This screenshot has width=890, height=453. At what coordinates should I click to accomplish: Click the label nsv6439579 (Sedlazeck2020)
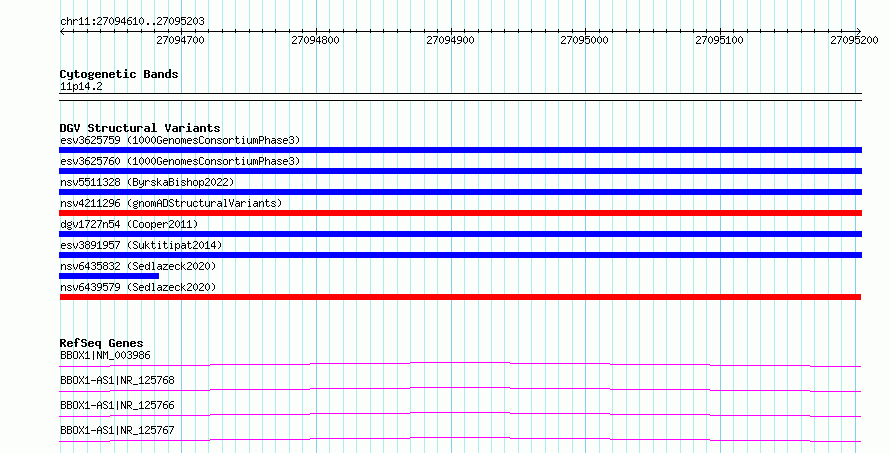[138, 287]
